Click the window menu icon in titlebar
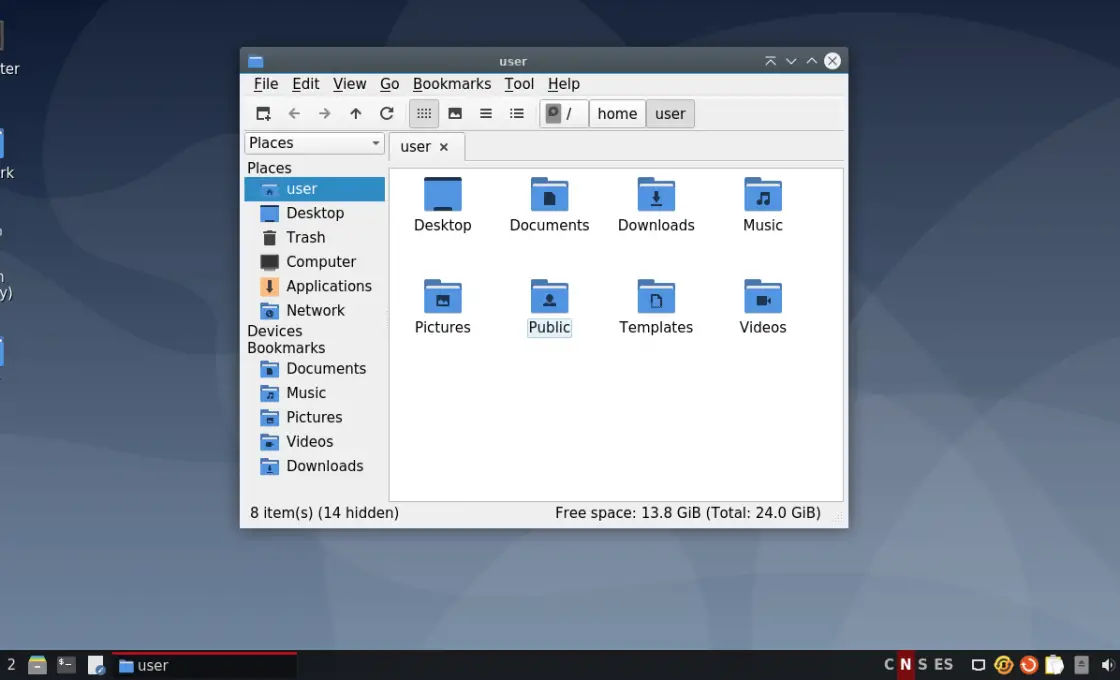 [256, 61]
